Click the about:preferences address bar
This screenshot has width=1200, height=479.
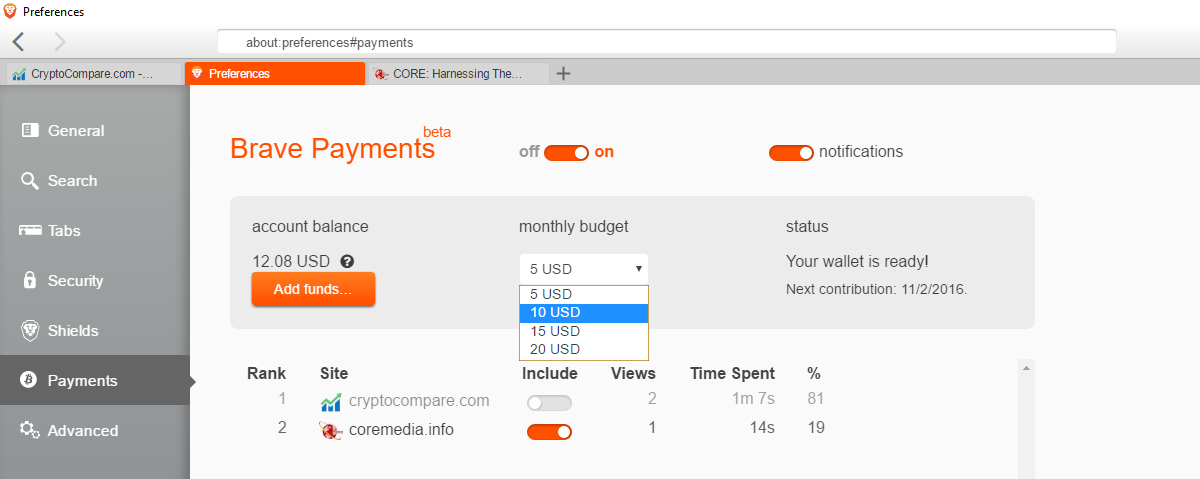666,43
